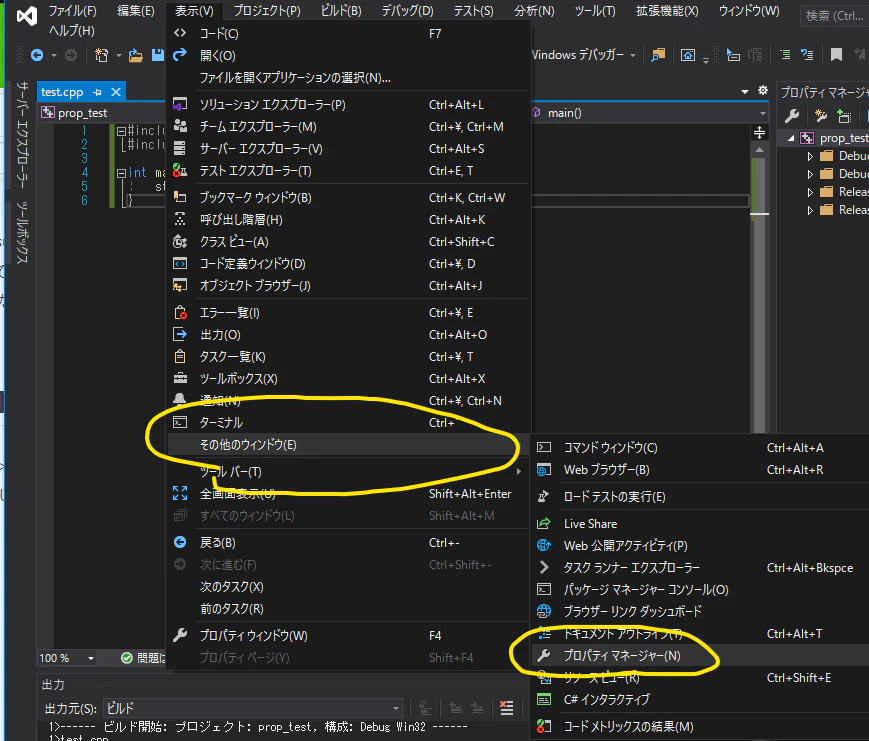869x741 pixels.
Task: Select the ターミナル menu entry
Action: tap(348, 423)
